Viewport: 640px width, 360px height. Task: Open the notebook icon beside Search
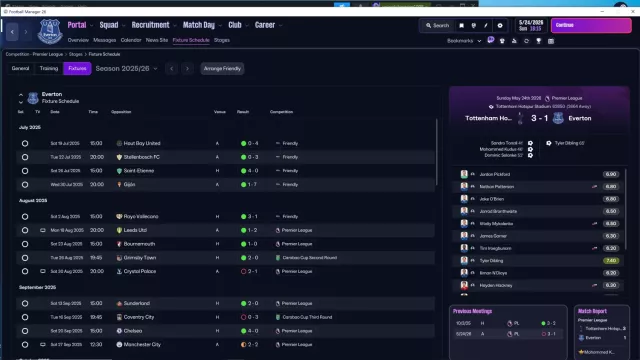coord(462,25)
